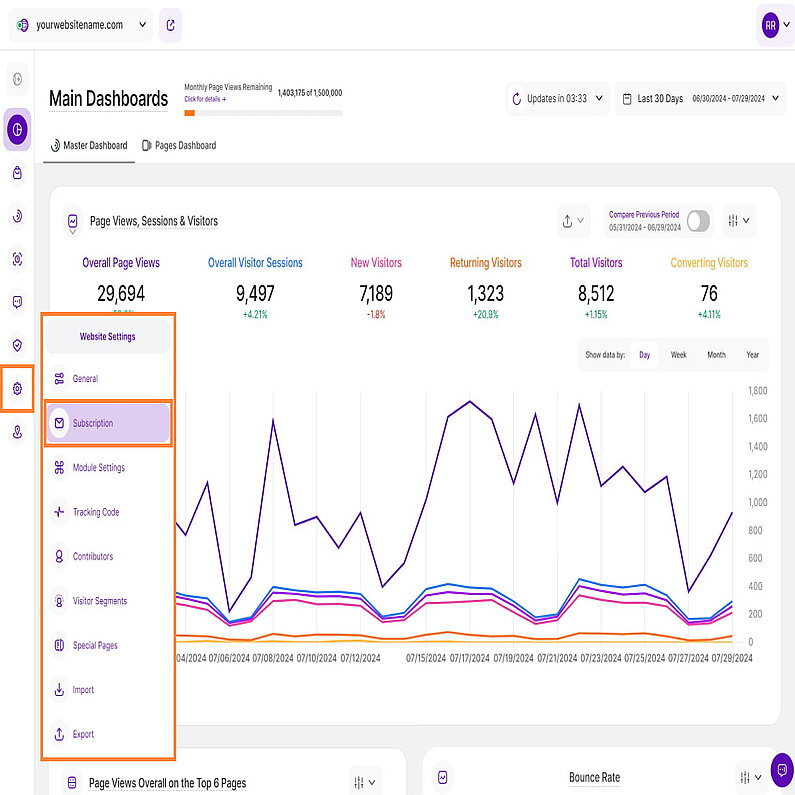The image size is (795, 795).
Task: Open external link icon beside website name
Action: point(170,25)
